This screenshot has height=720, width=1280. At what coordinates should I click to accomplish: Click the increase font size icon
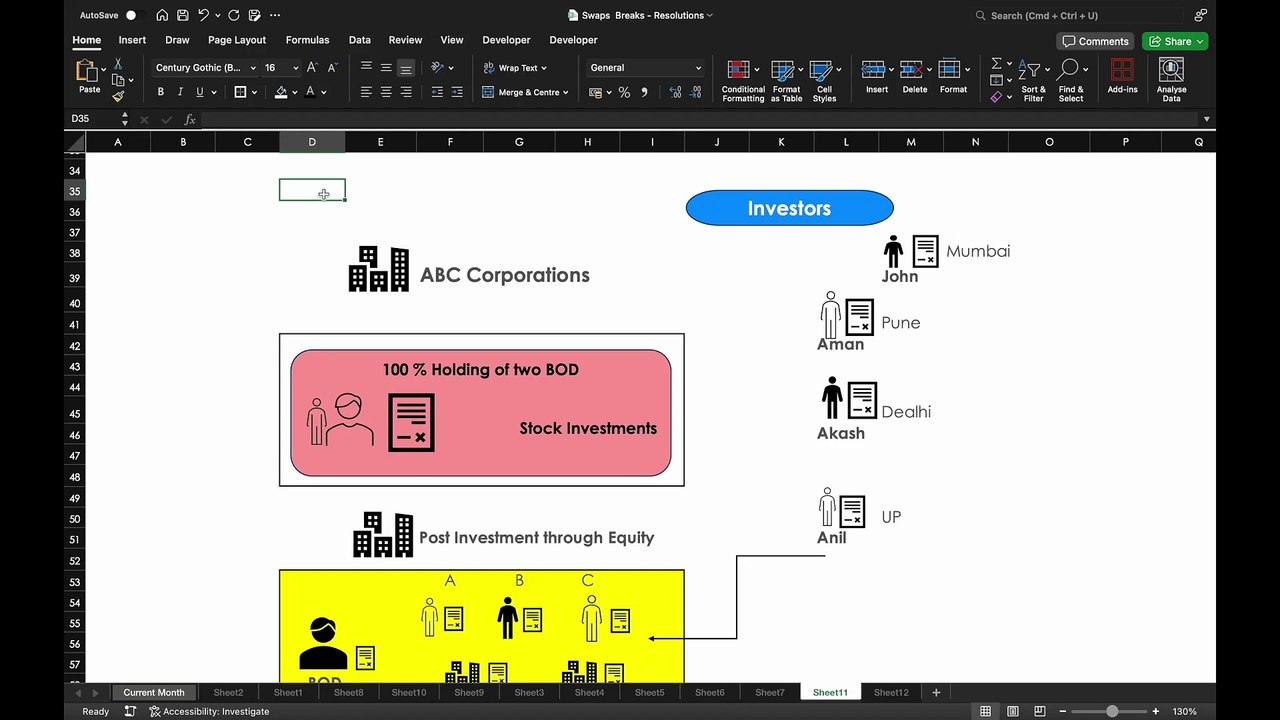coord(312,68)
